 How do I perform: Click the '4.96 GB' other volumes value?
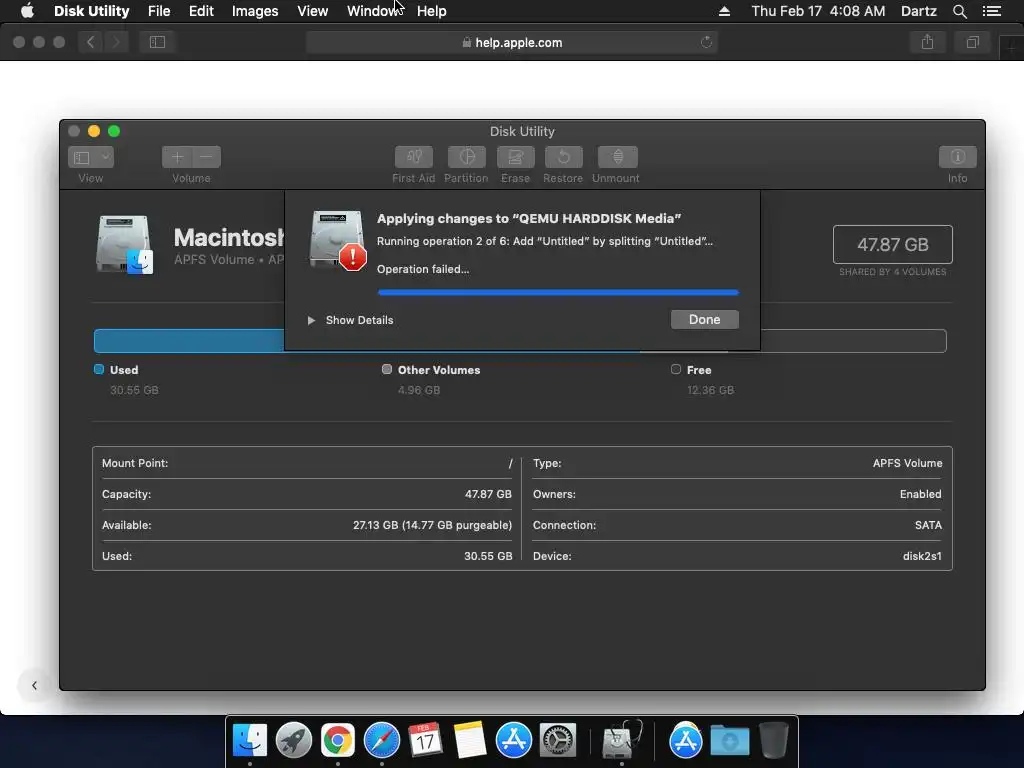point(419,390)
